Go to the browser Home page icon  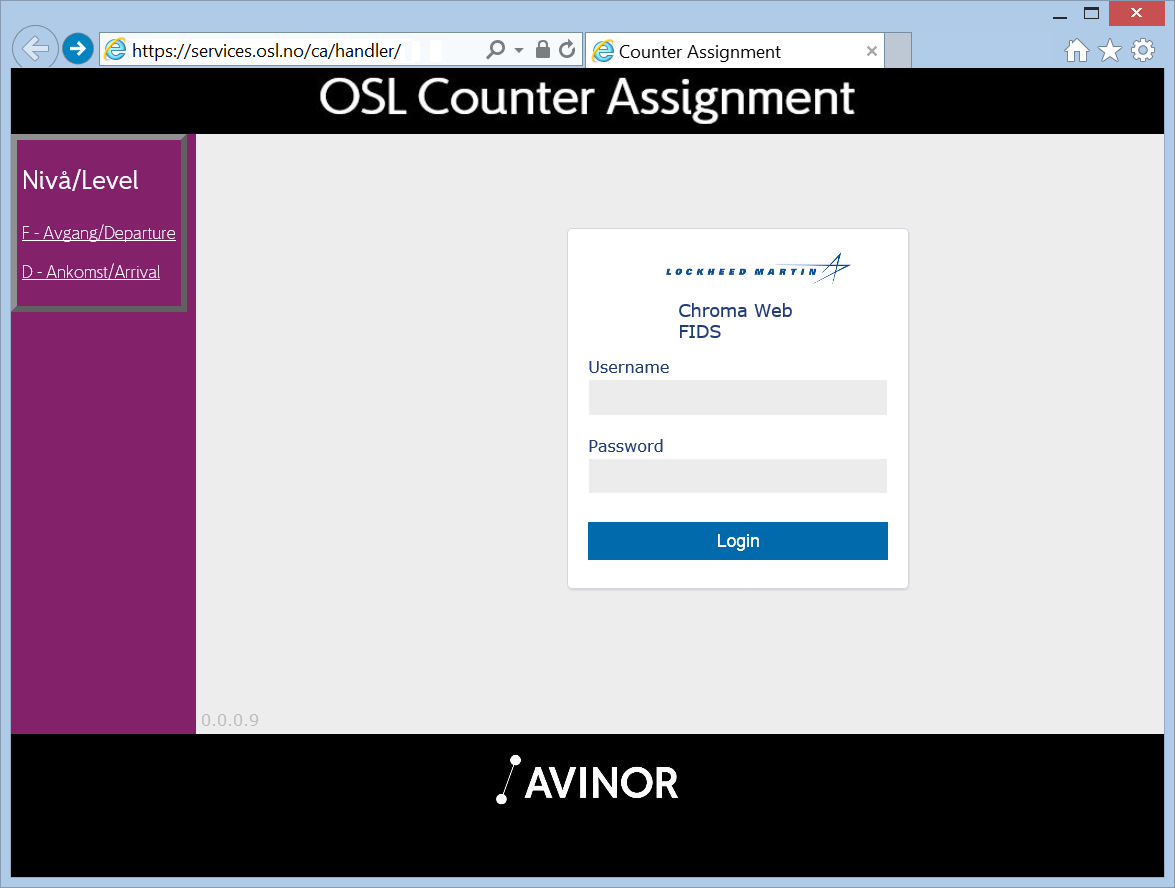pyautogui.click(x=1077, y=50)
